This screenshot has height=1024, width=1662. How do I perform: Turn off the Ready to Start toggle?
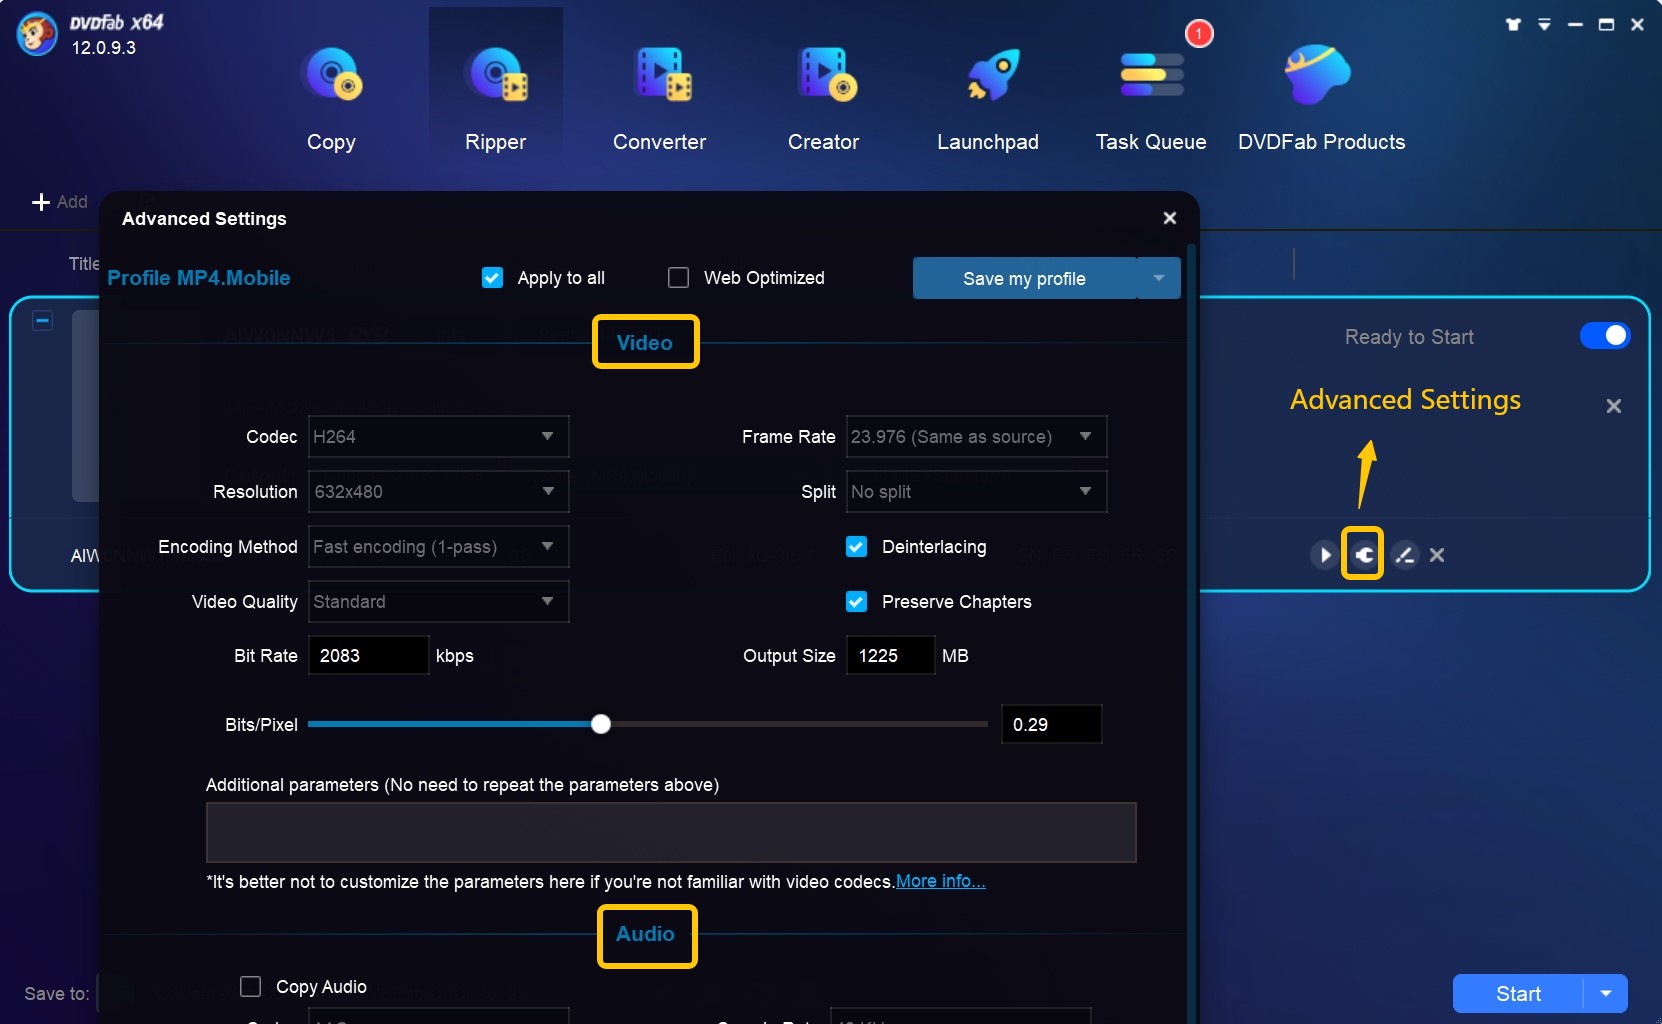click(x=1604, y=336)
